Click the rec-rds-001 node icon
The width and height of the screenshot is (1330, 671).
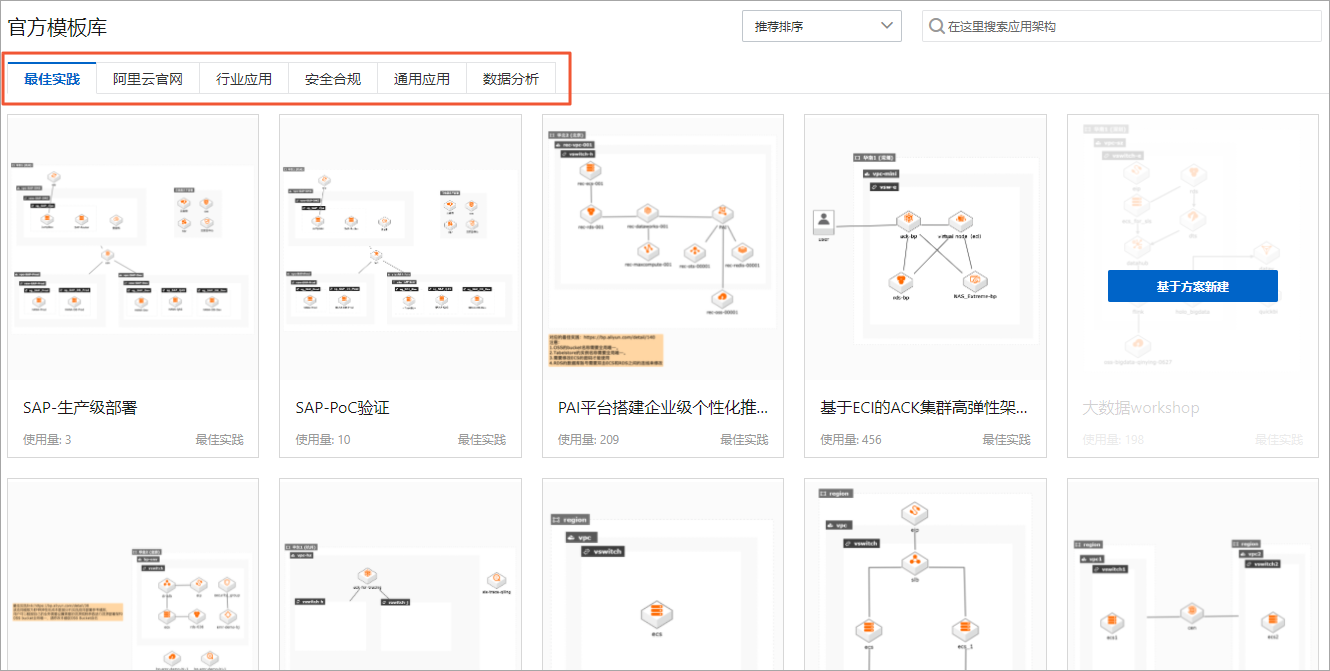click(592, 214)
